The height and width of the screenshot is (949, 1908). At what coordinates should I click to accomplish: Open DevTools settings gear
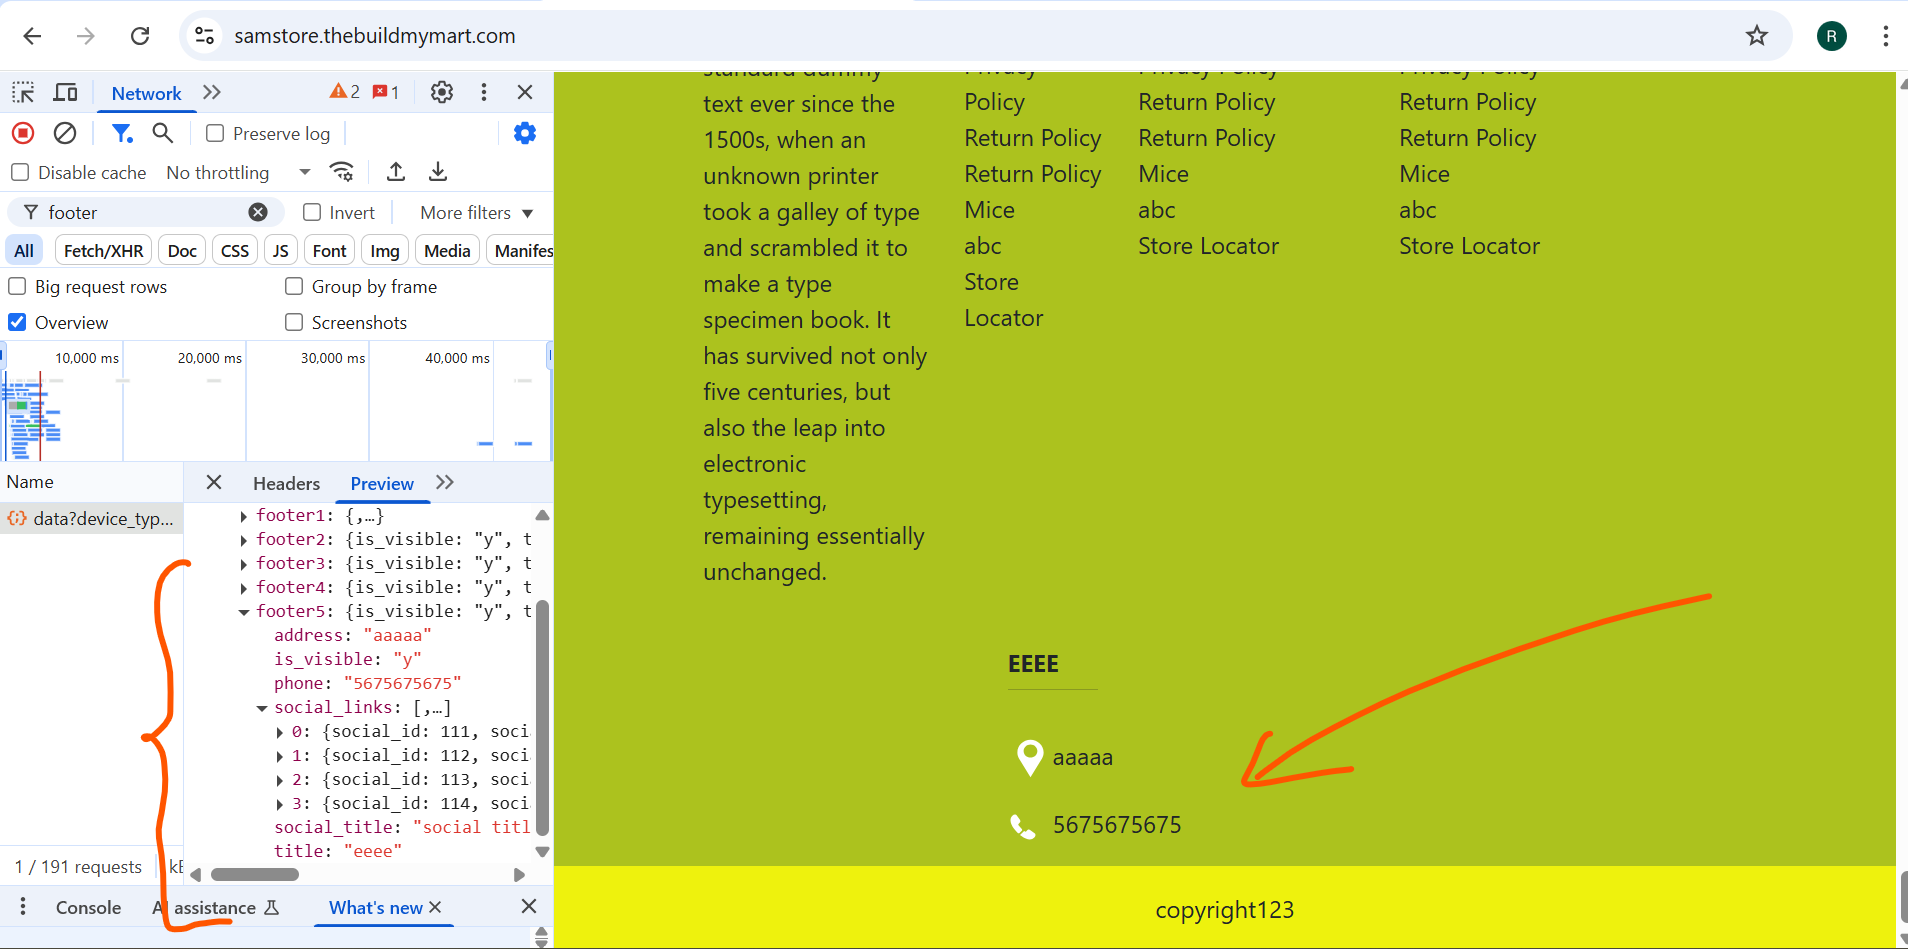pyautogui.click(x=441, y=92)
